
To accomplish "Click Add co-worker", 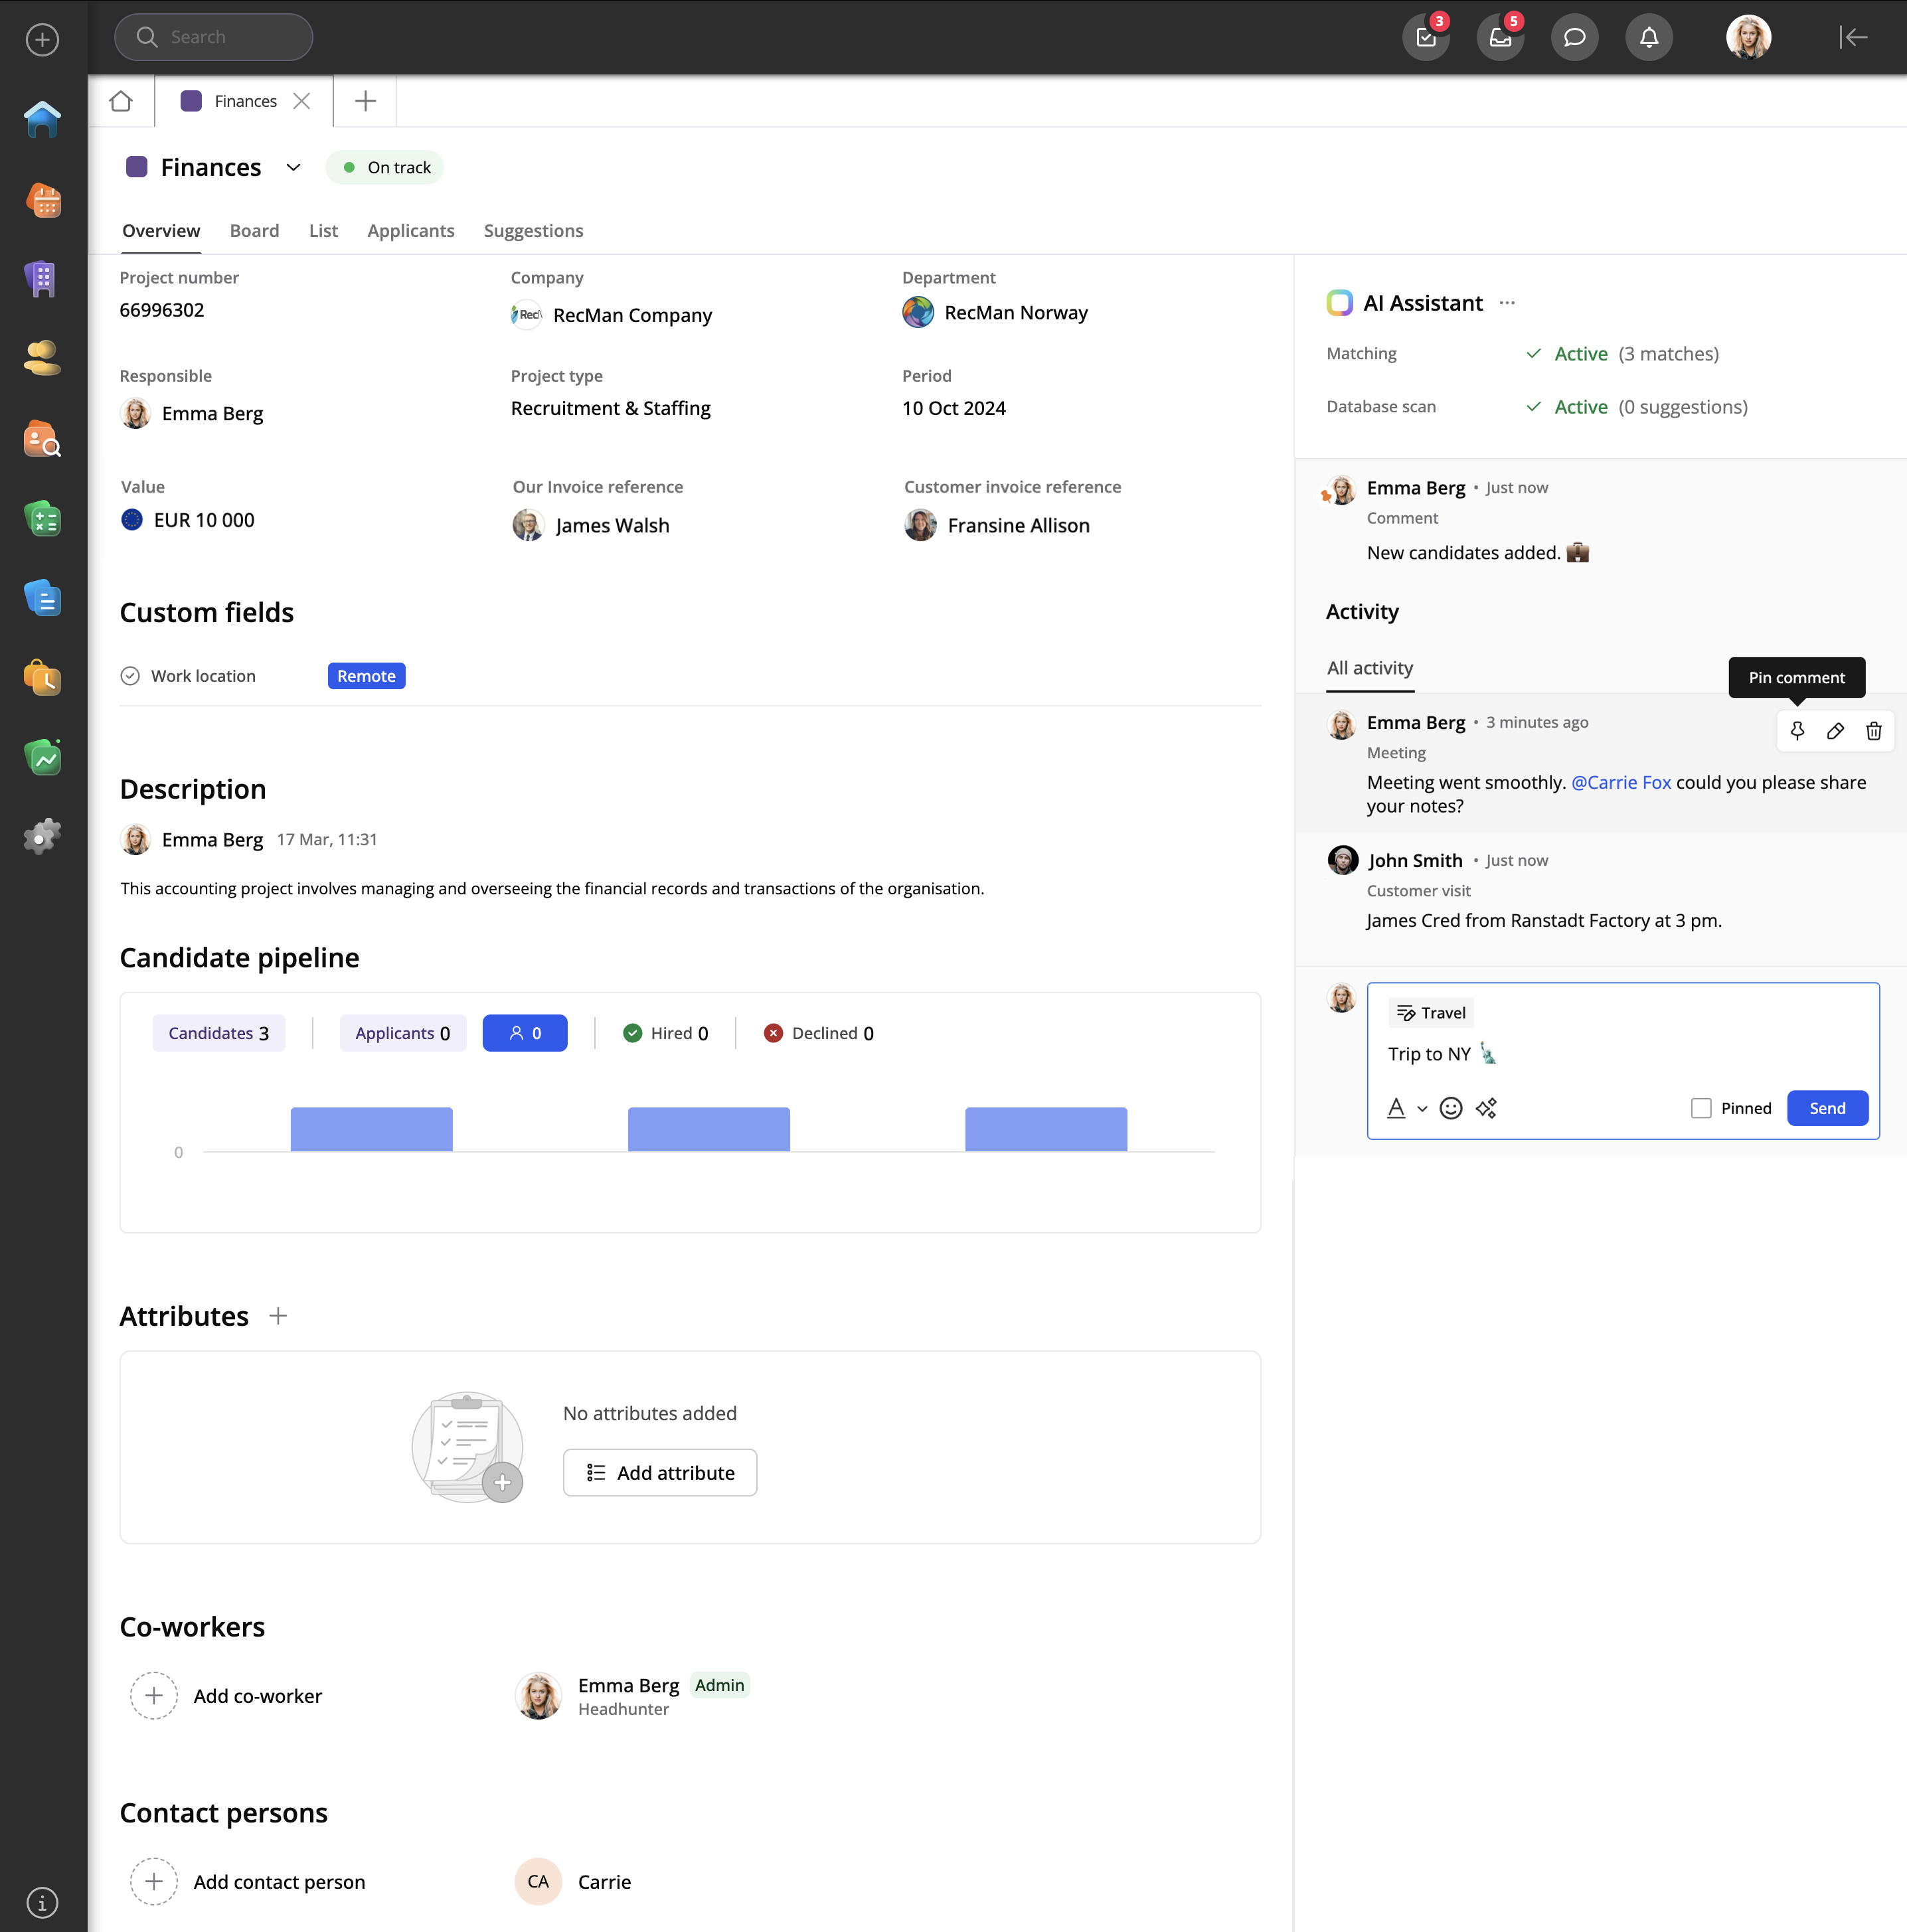I will point(226,1696).
